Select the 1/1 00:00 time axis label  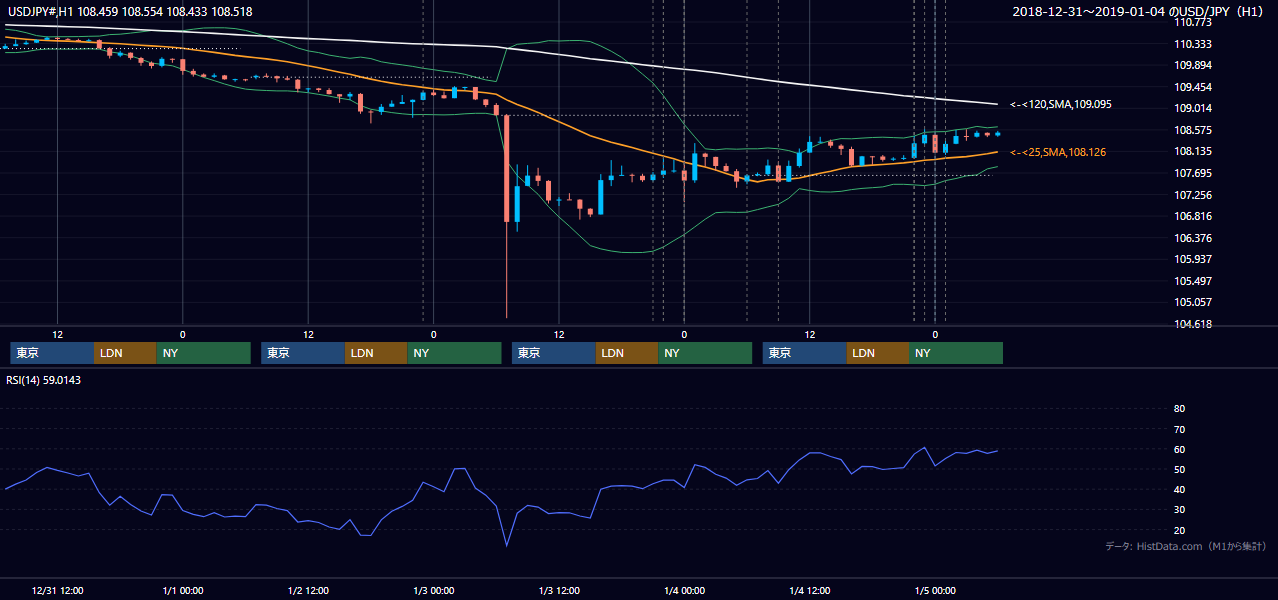[x=183, y=591]
